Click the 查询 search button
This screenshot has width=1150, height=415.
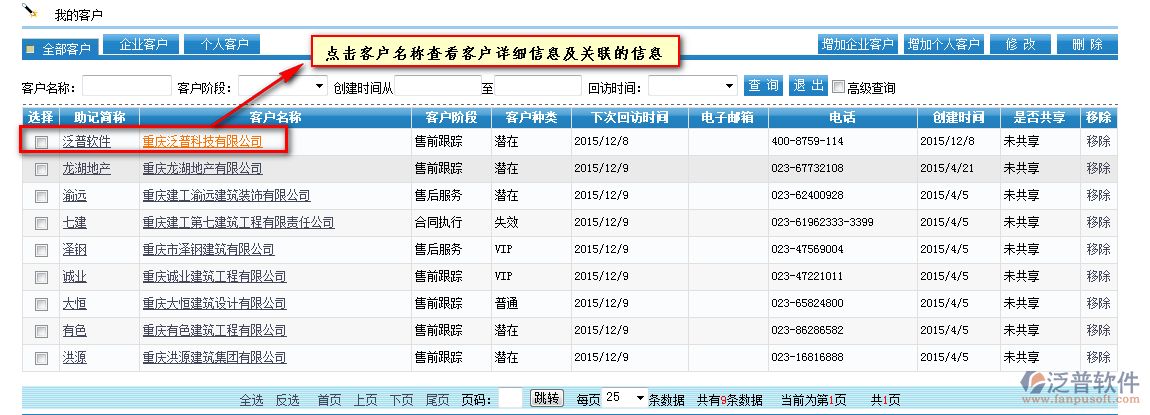(764, 86)
